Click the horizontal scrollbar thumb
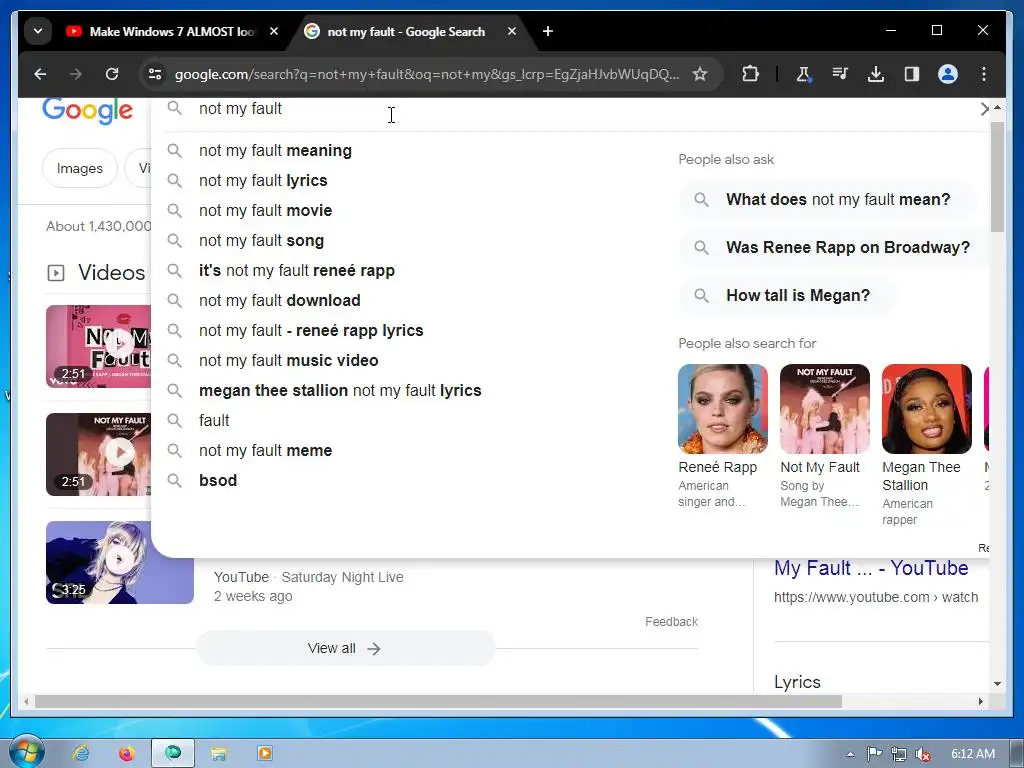The image size is (1024, 768). pos(438,701)
